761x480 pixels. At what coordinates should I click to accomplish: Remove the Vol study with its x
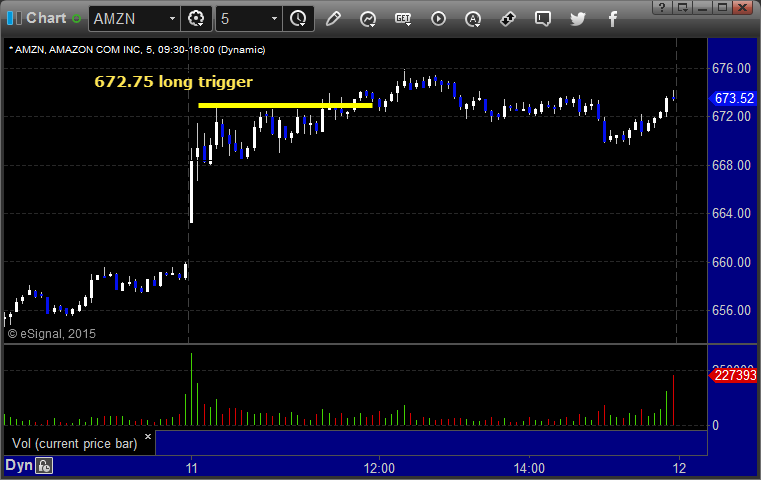point(148,436)
